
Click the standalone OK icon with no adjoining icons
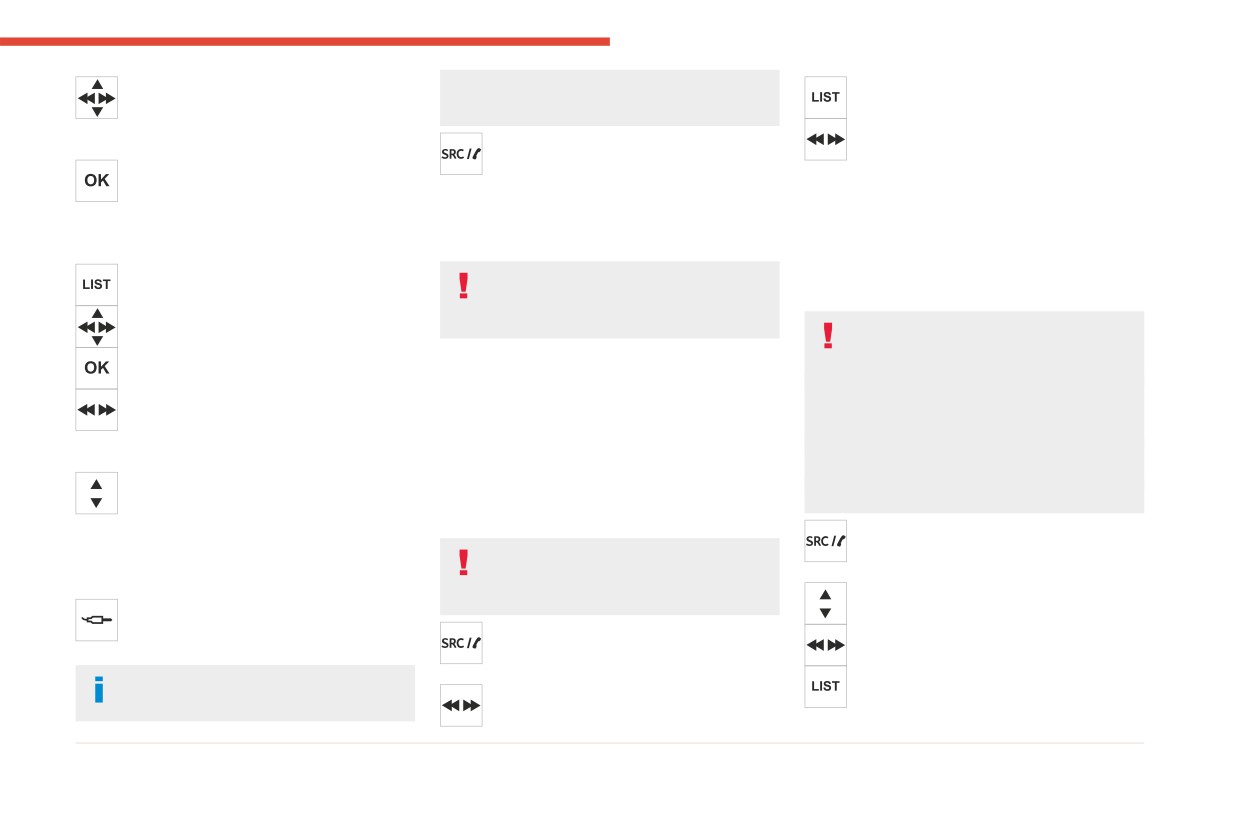point(97,181)
